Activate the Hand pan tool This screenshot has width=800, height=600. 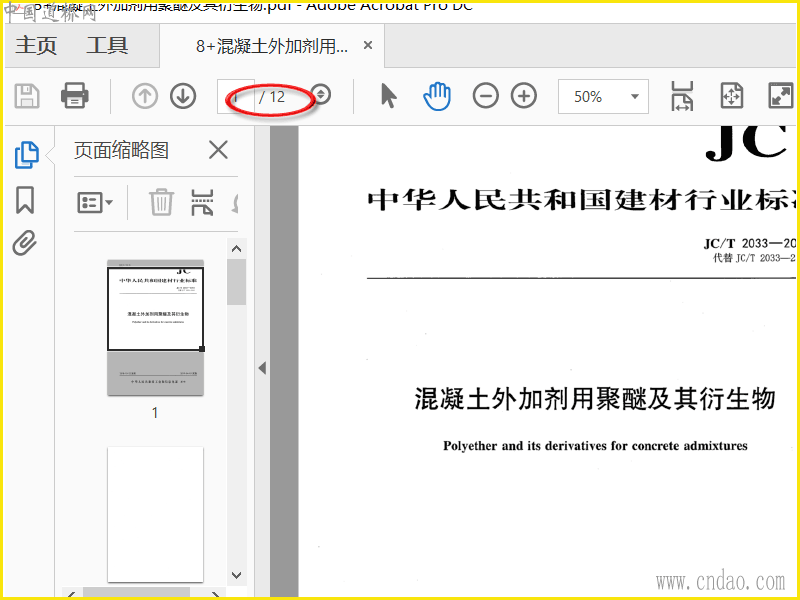pos(437,96)
